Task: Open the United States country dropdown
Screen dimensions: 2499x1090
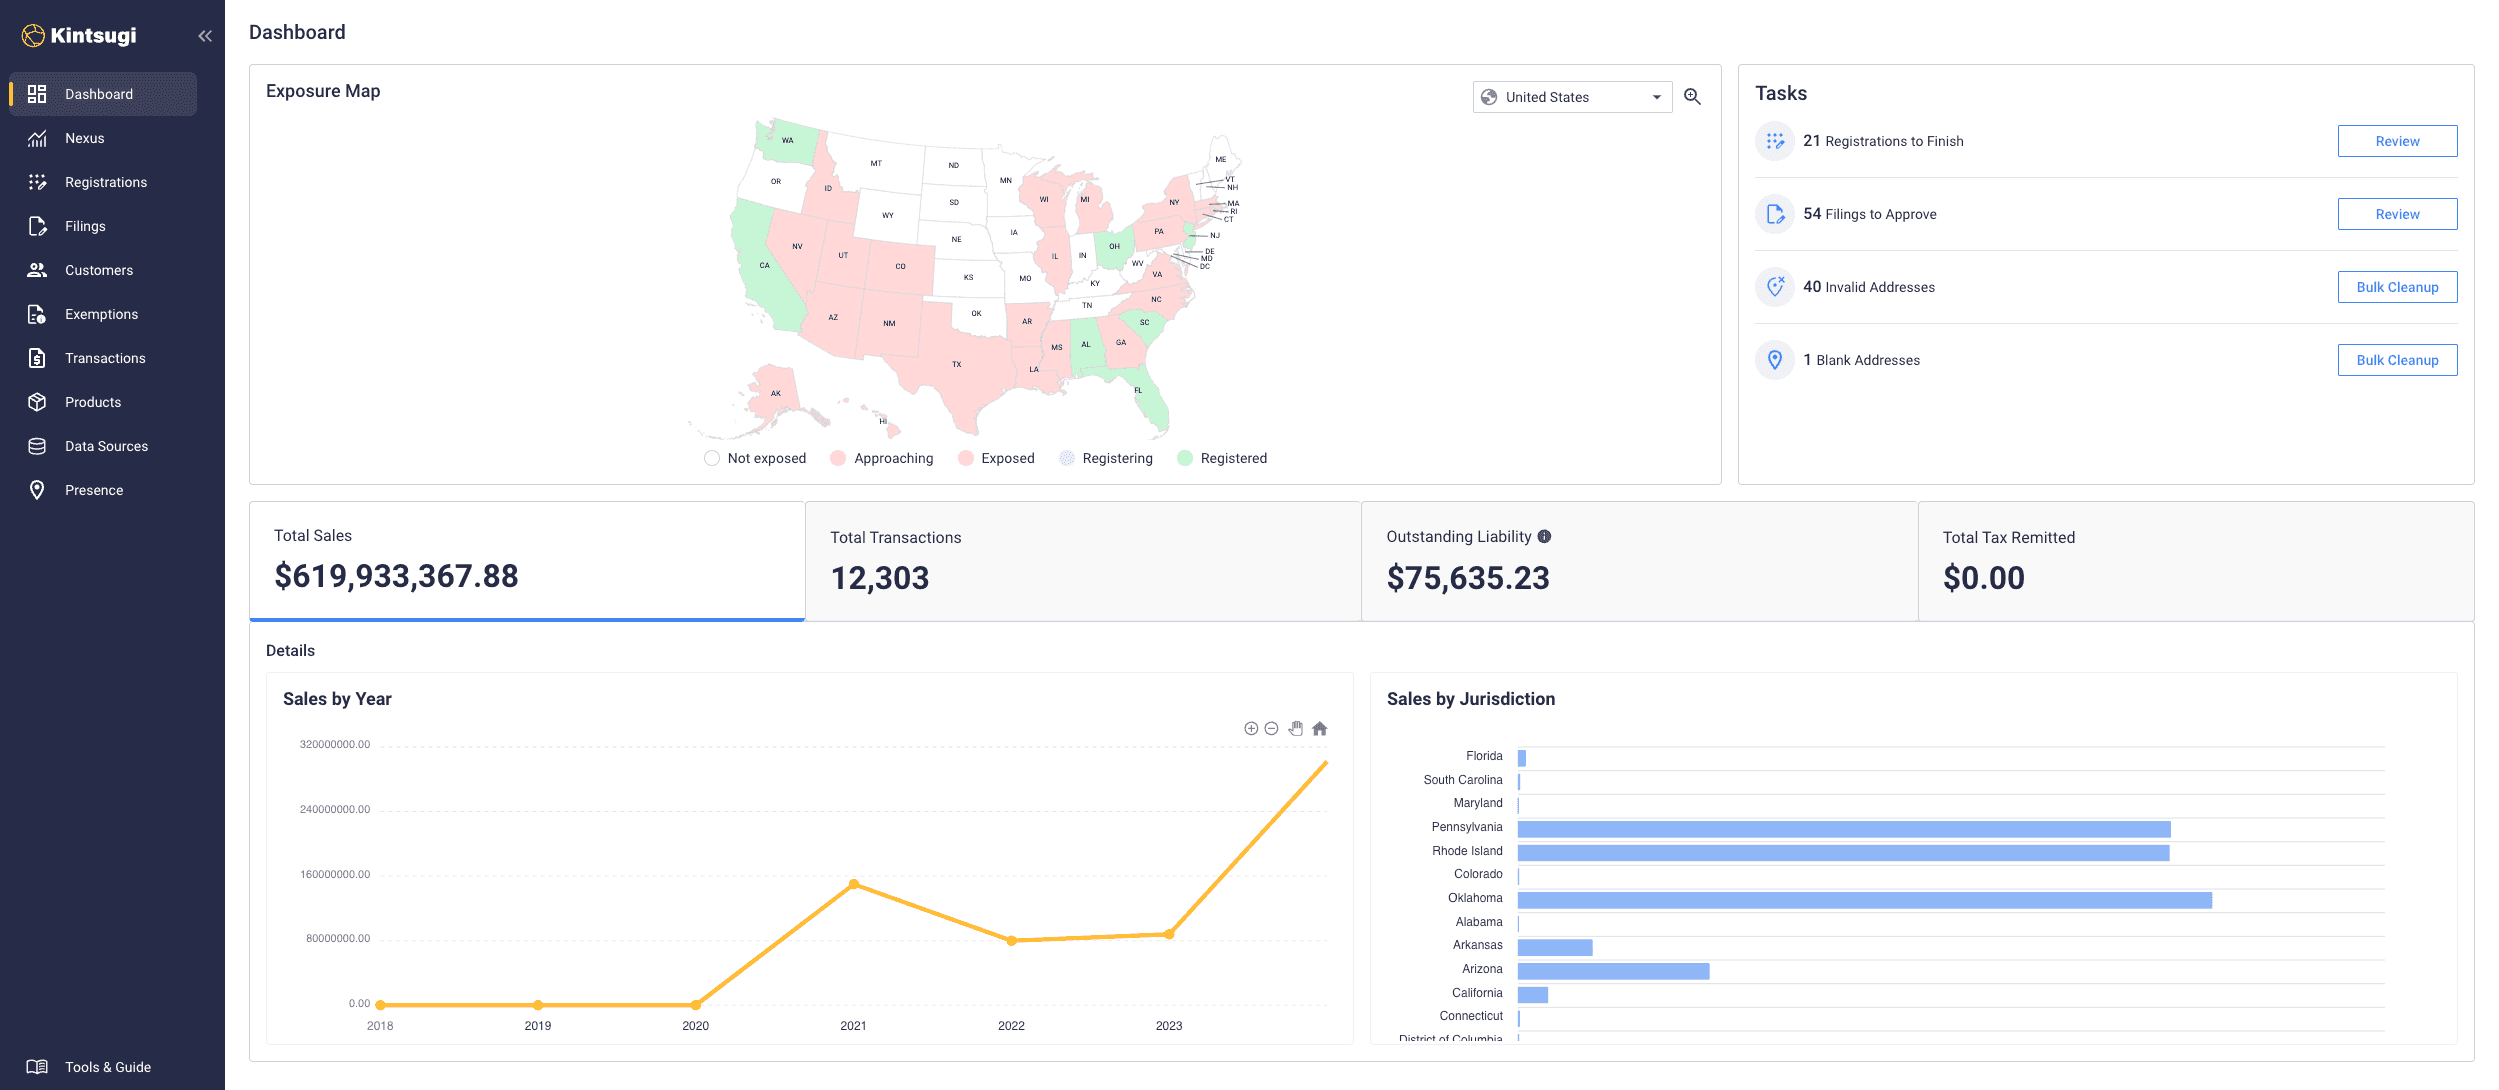Action: 1571,97
